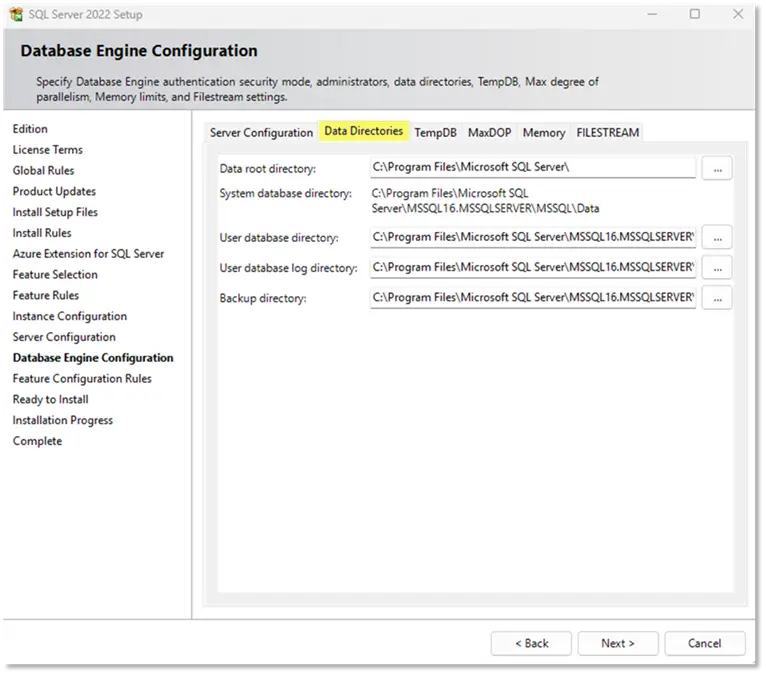Browse for the Backup directory
The image size is (766, 675).
pos(718,299)
